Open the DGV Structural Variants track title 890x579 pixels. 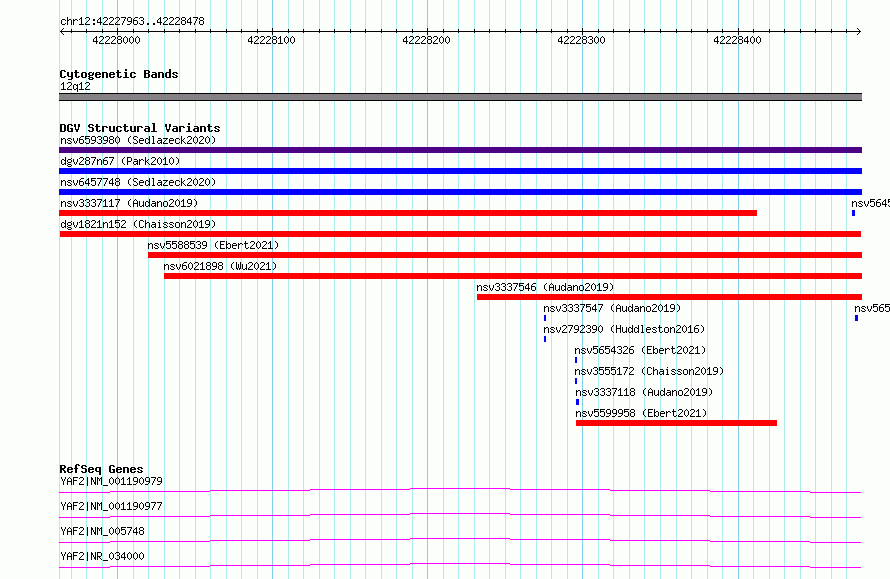coord(140,128)
